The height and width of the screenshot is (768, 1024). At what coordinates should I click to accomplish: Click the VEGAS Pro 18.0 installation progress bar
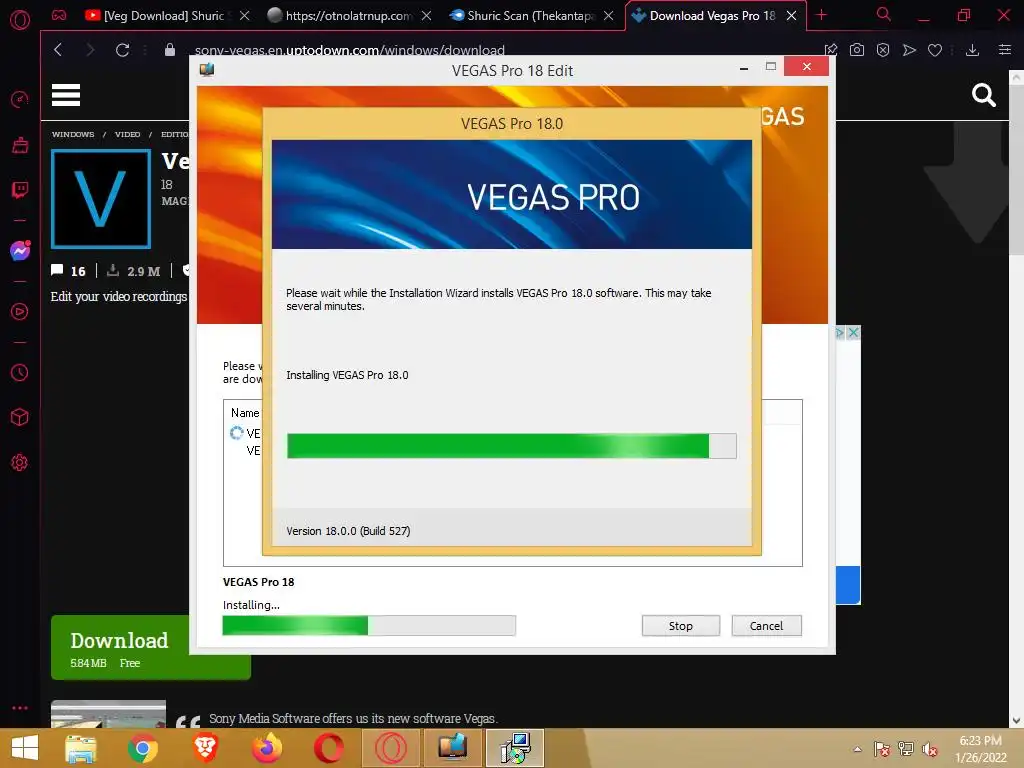(x=511, y=446)
